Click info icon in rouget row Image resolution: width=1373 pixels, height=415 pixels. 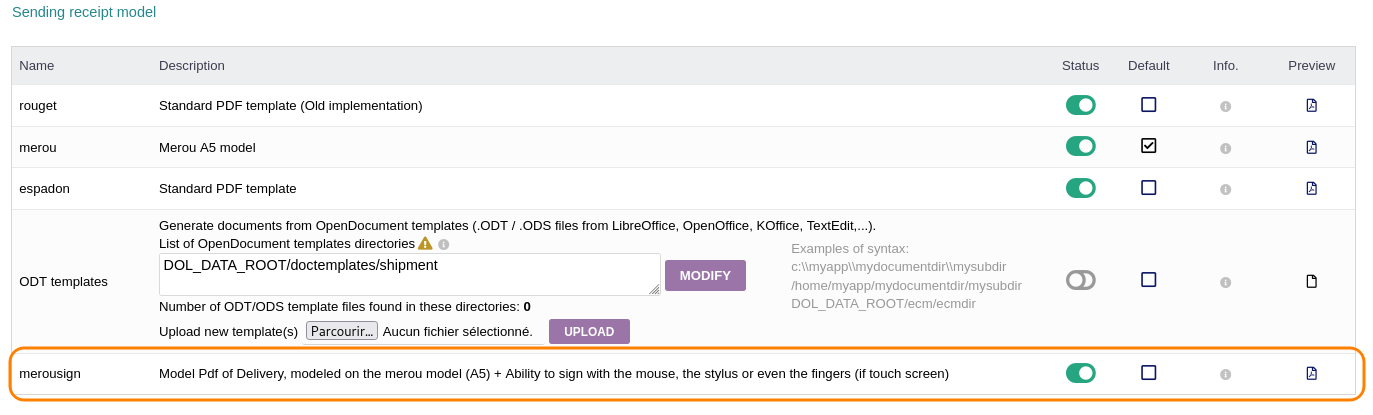tap(1225, 106)
